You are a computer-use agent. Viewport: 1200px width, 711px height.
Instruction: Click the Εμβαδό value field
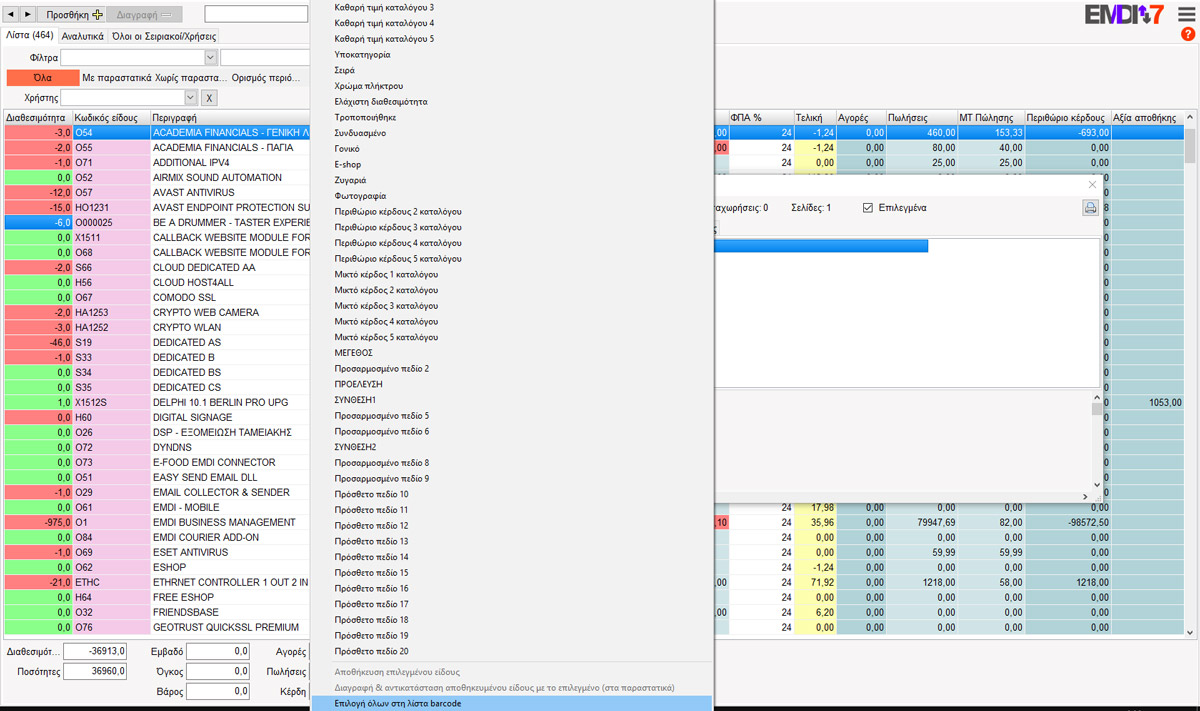(x=218, y=652)
